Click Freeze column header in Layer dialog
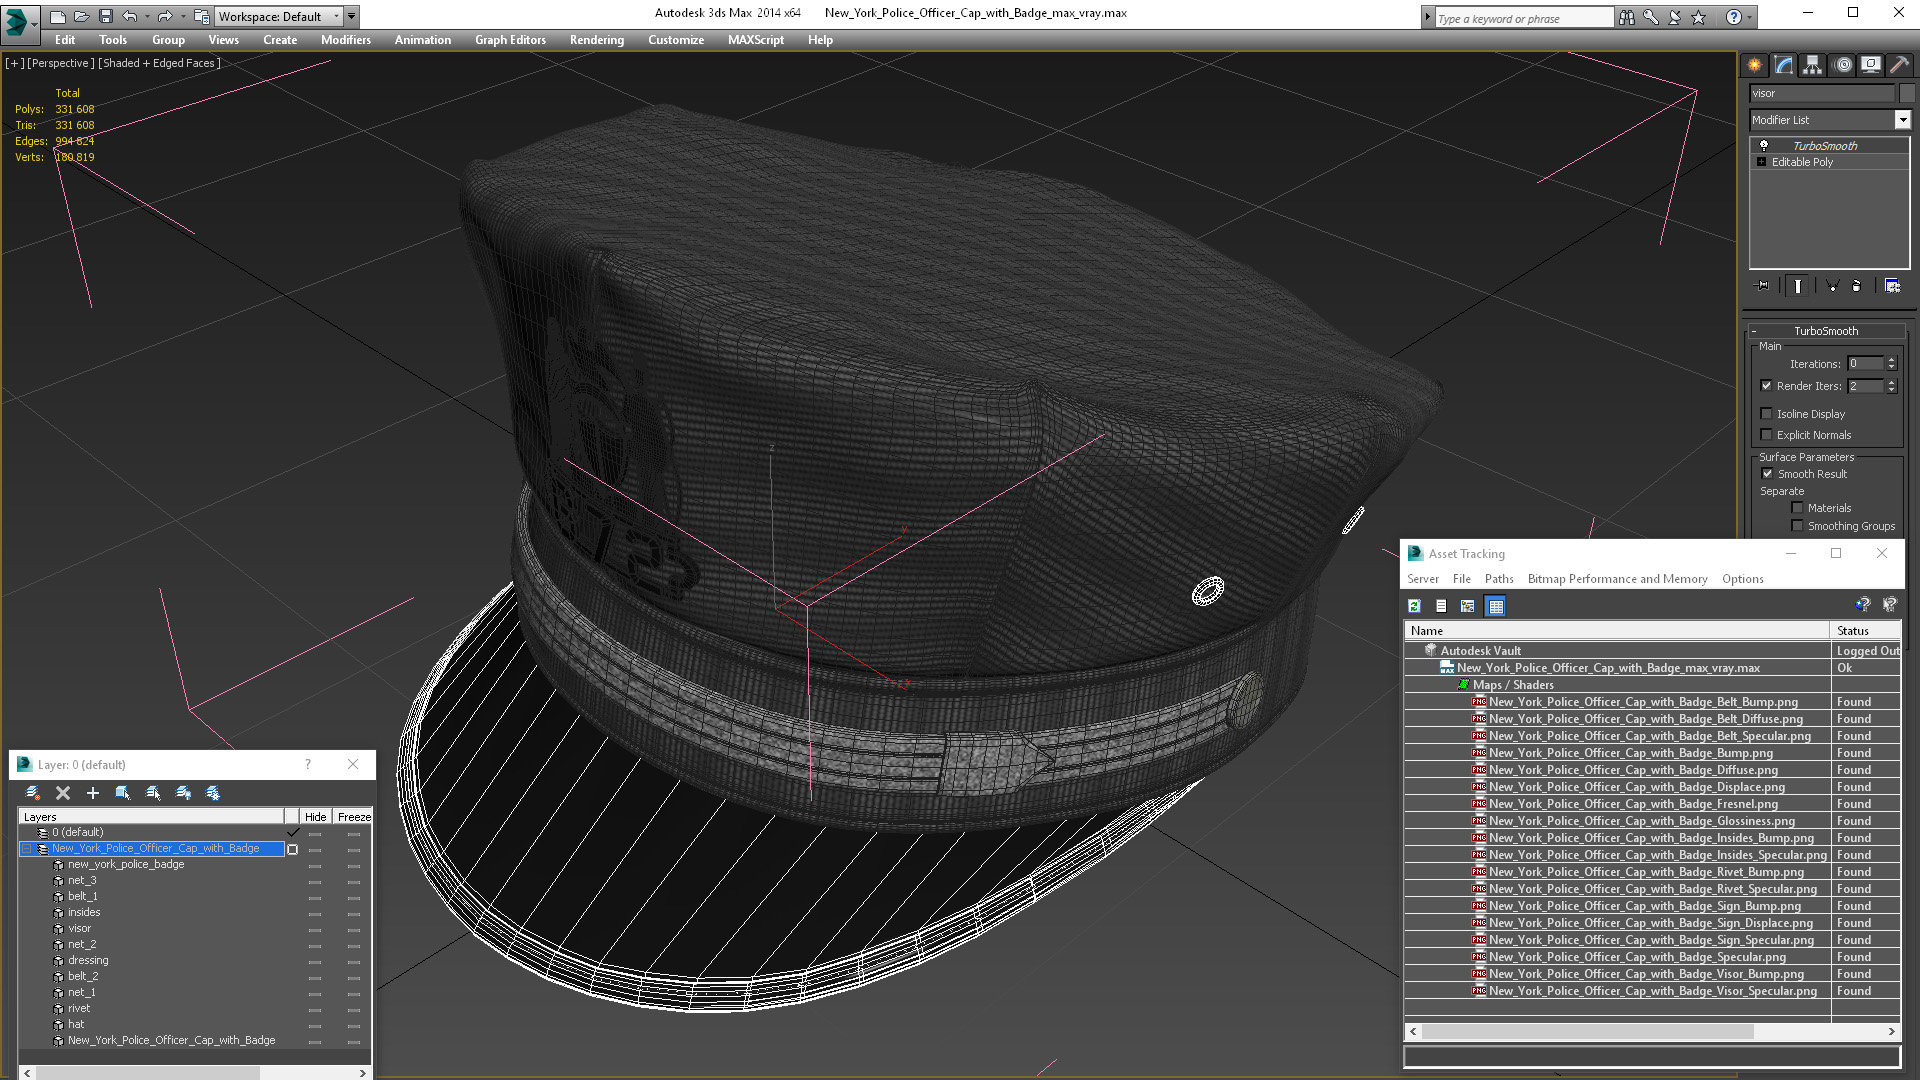Viewport: 1920px width, 1080px height. pos(354,817)
